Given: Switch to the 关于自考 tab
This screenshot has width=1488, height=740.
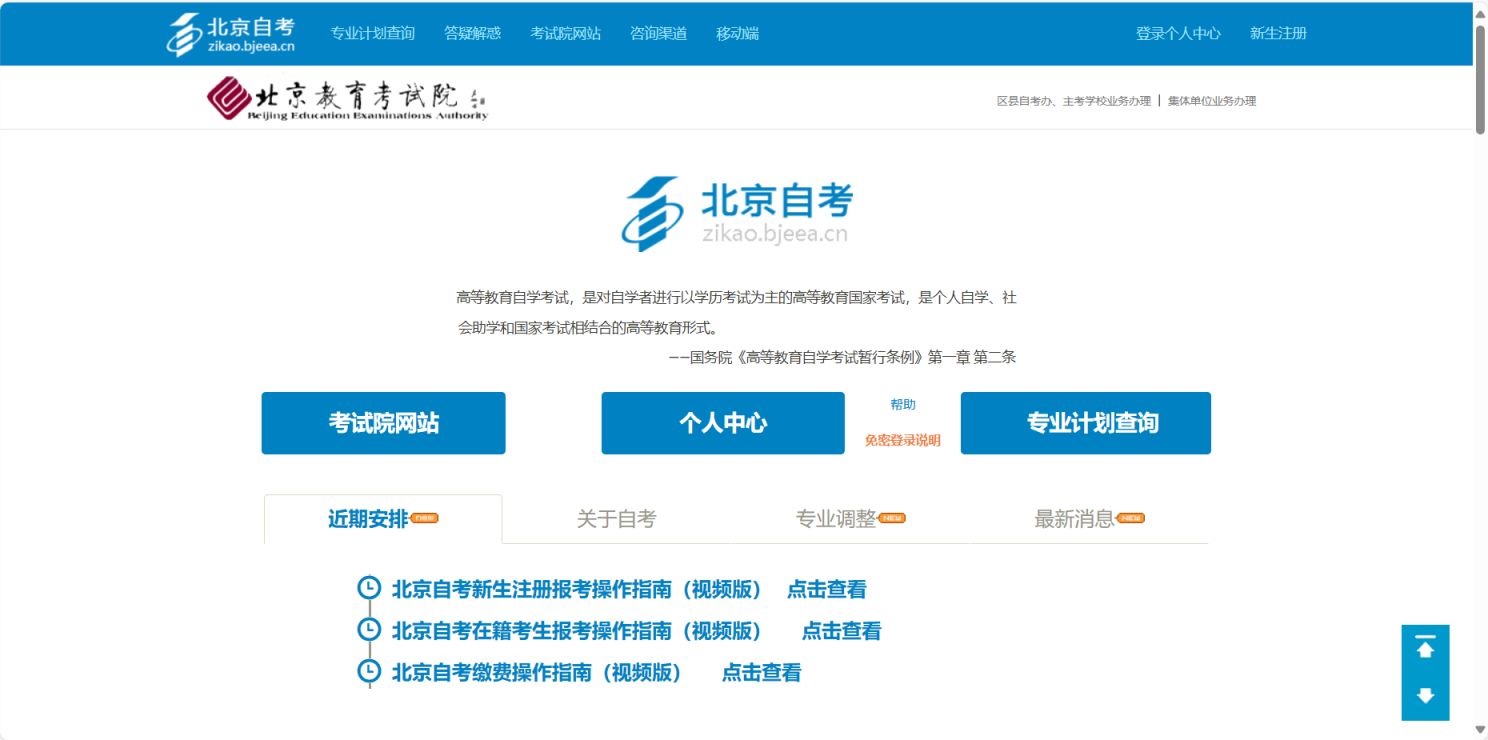Looking at the screenshot, I should pos(616,519).
